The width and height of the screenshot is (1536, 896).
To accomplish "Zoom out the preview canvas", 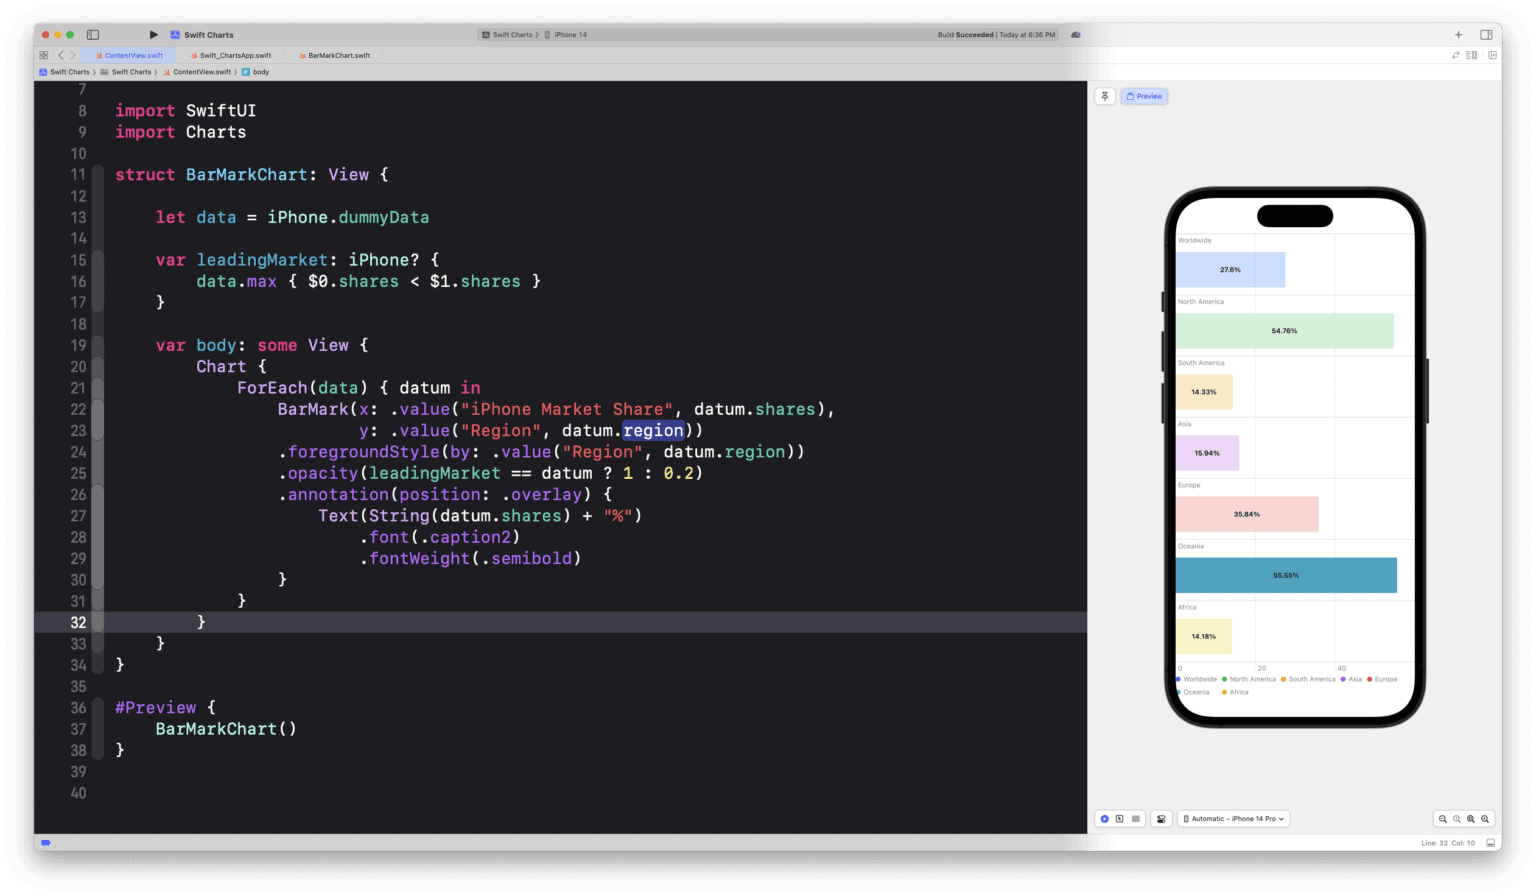I will [1443, 818].
